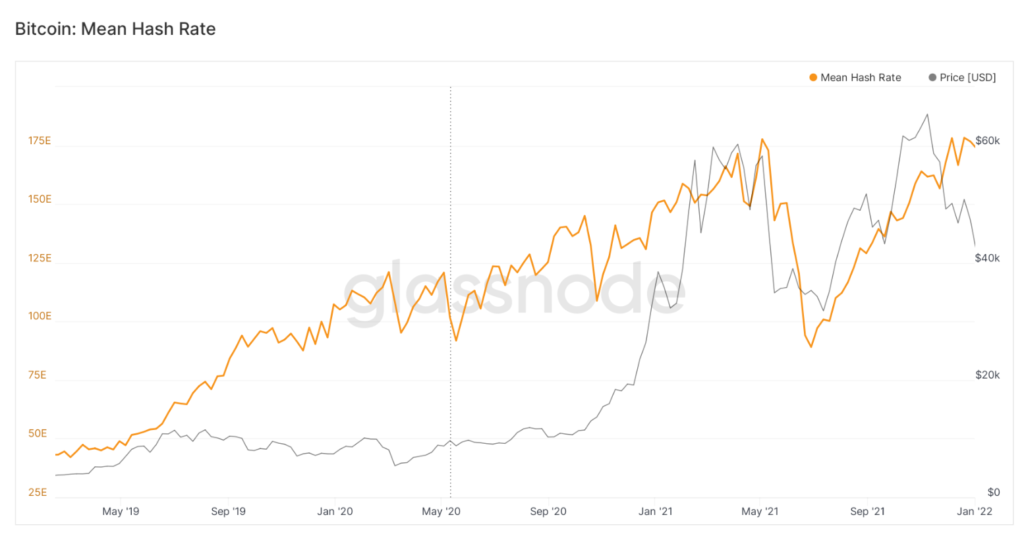Click the May '20 x-axis label

(441, 512)
